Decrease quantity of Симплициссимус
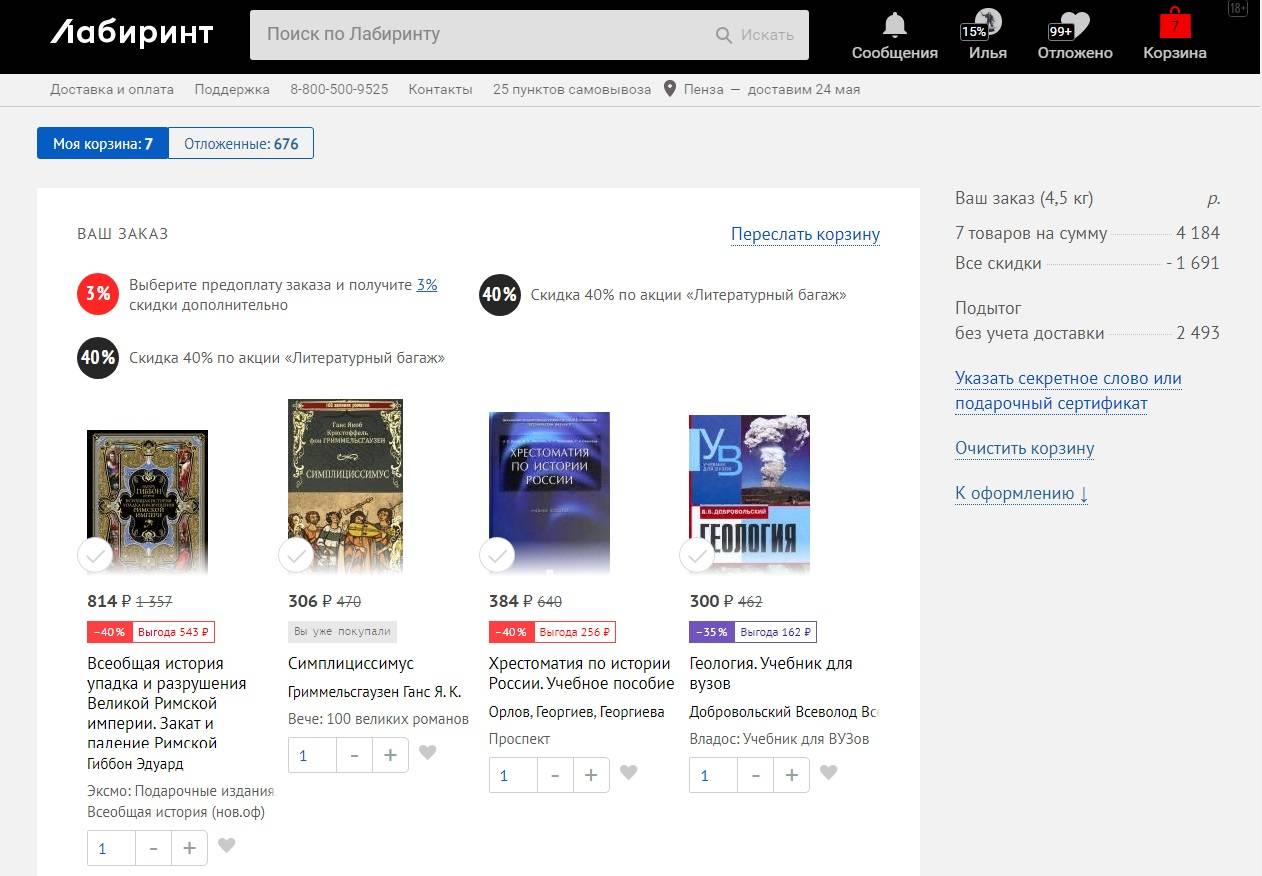Image resolution: width=1262 pixels, height=876 pixels. point(354,755)
